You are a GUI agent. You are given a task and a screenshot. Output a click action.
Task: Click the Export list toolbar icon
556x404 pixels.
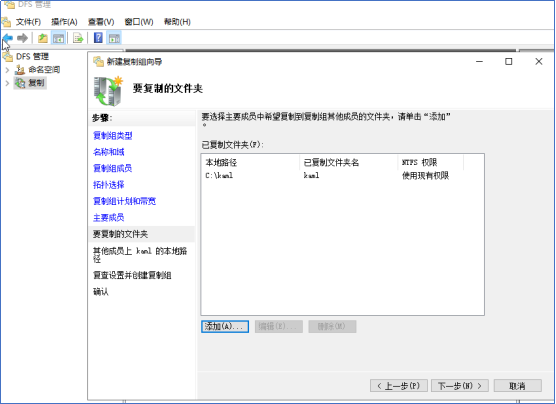[x=78, y=38]
